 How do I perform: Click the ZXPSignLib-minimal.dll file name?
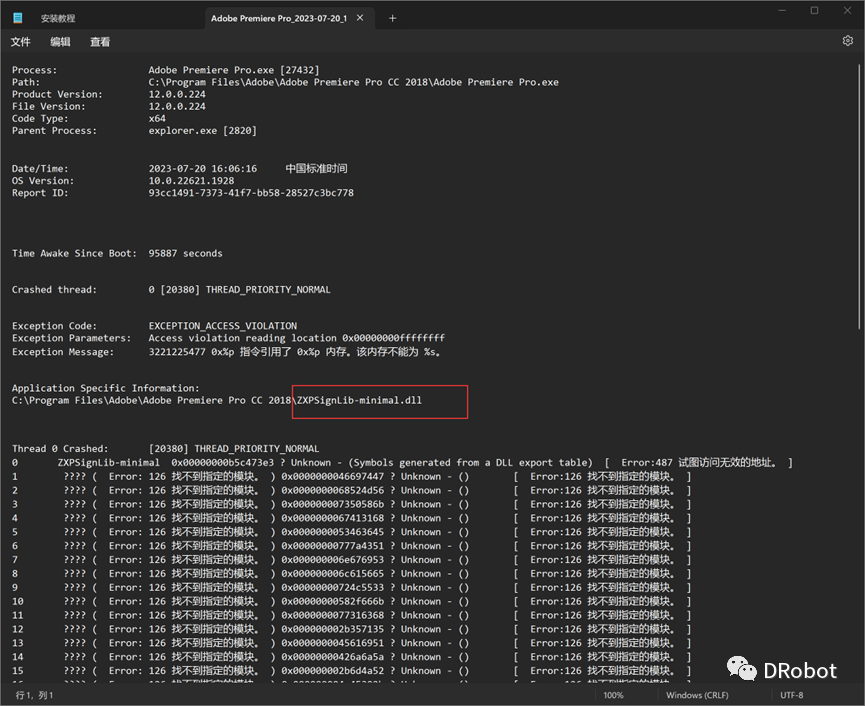click(359, 400)
